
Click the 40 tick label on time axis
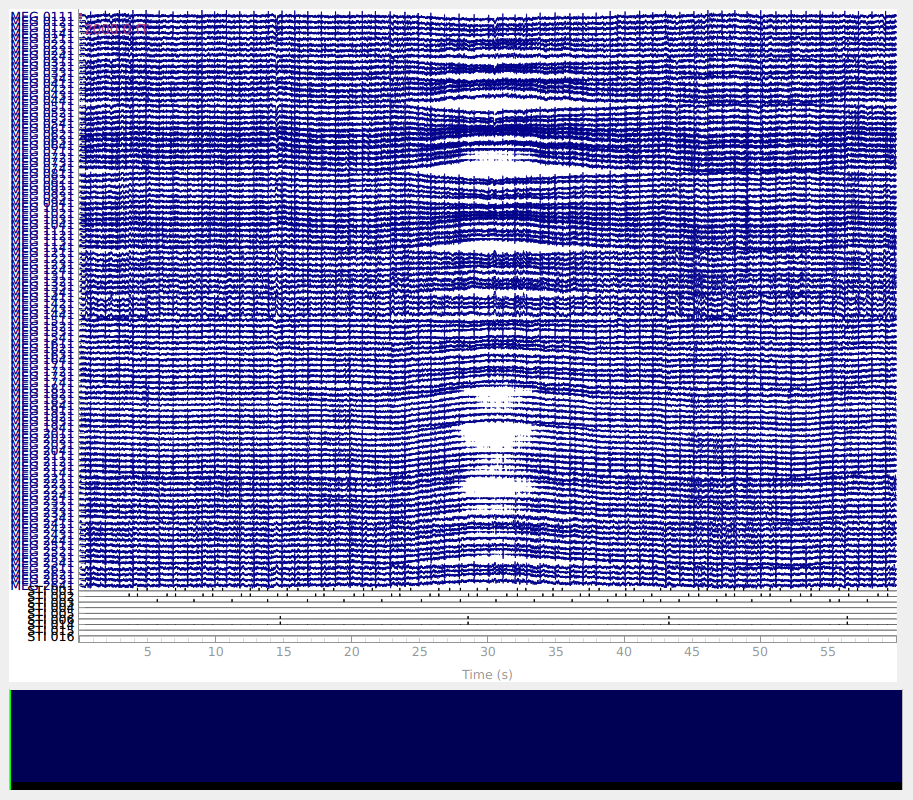click(624, 652)
